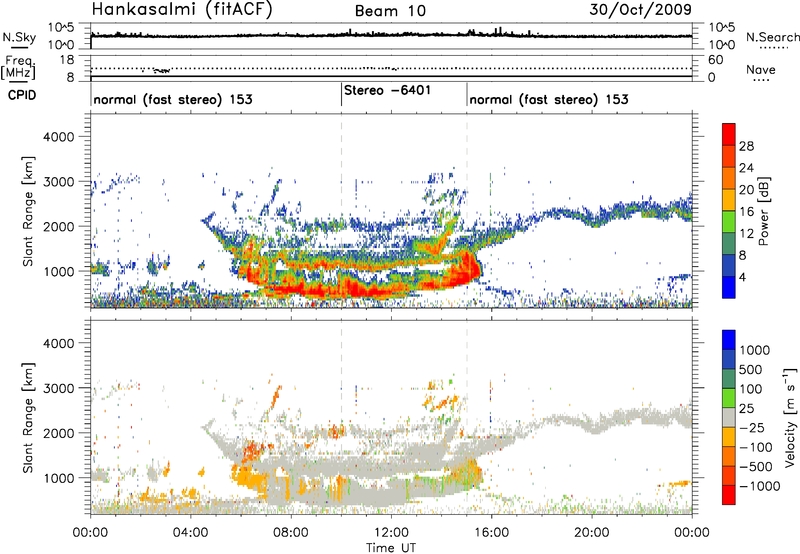
Task: Click the 'N.Sky' legend label
Action: 19,38
